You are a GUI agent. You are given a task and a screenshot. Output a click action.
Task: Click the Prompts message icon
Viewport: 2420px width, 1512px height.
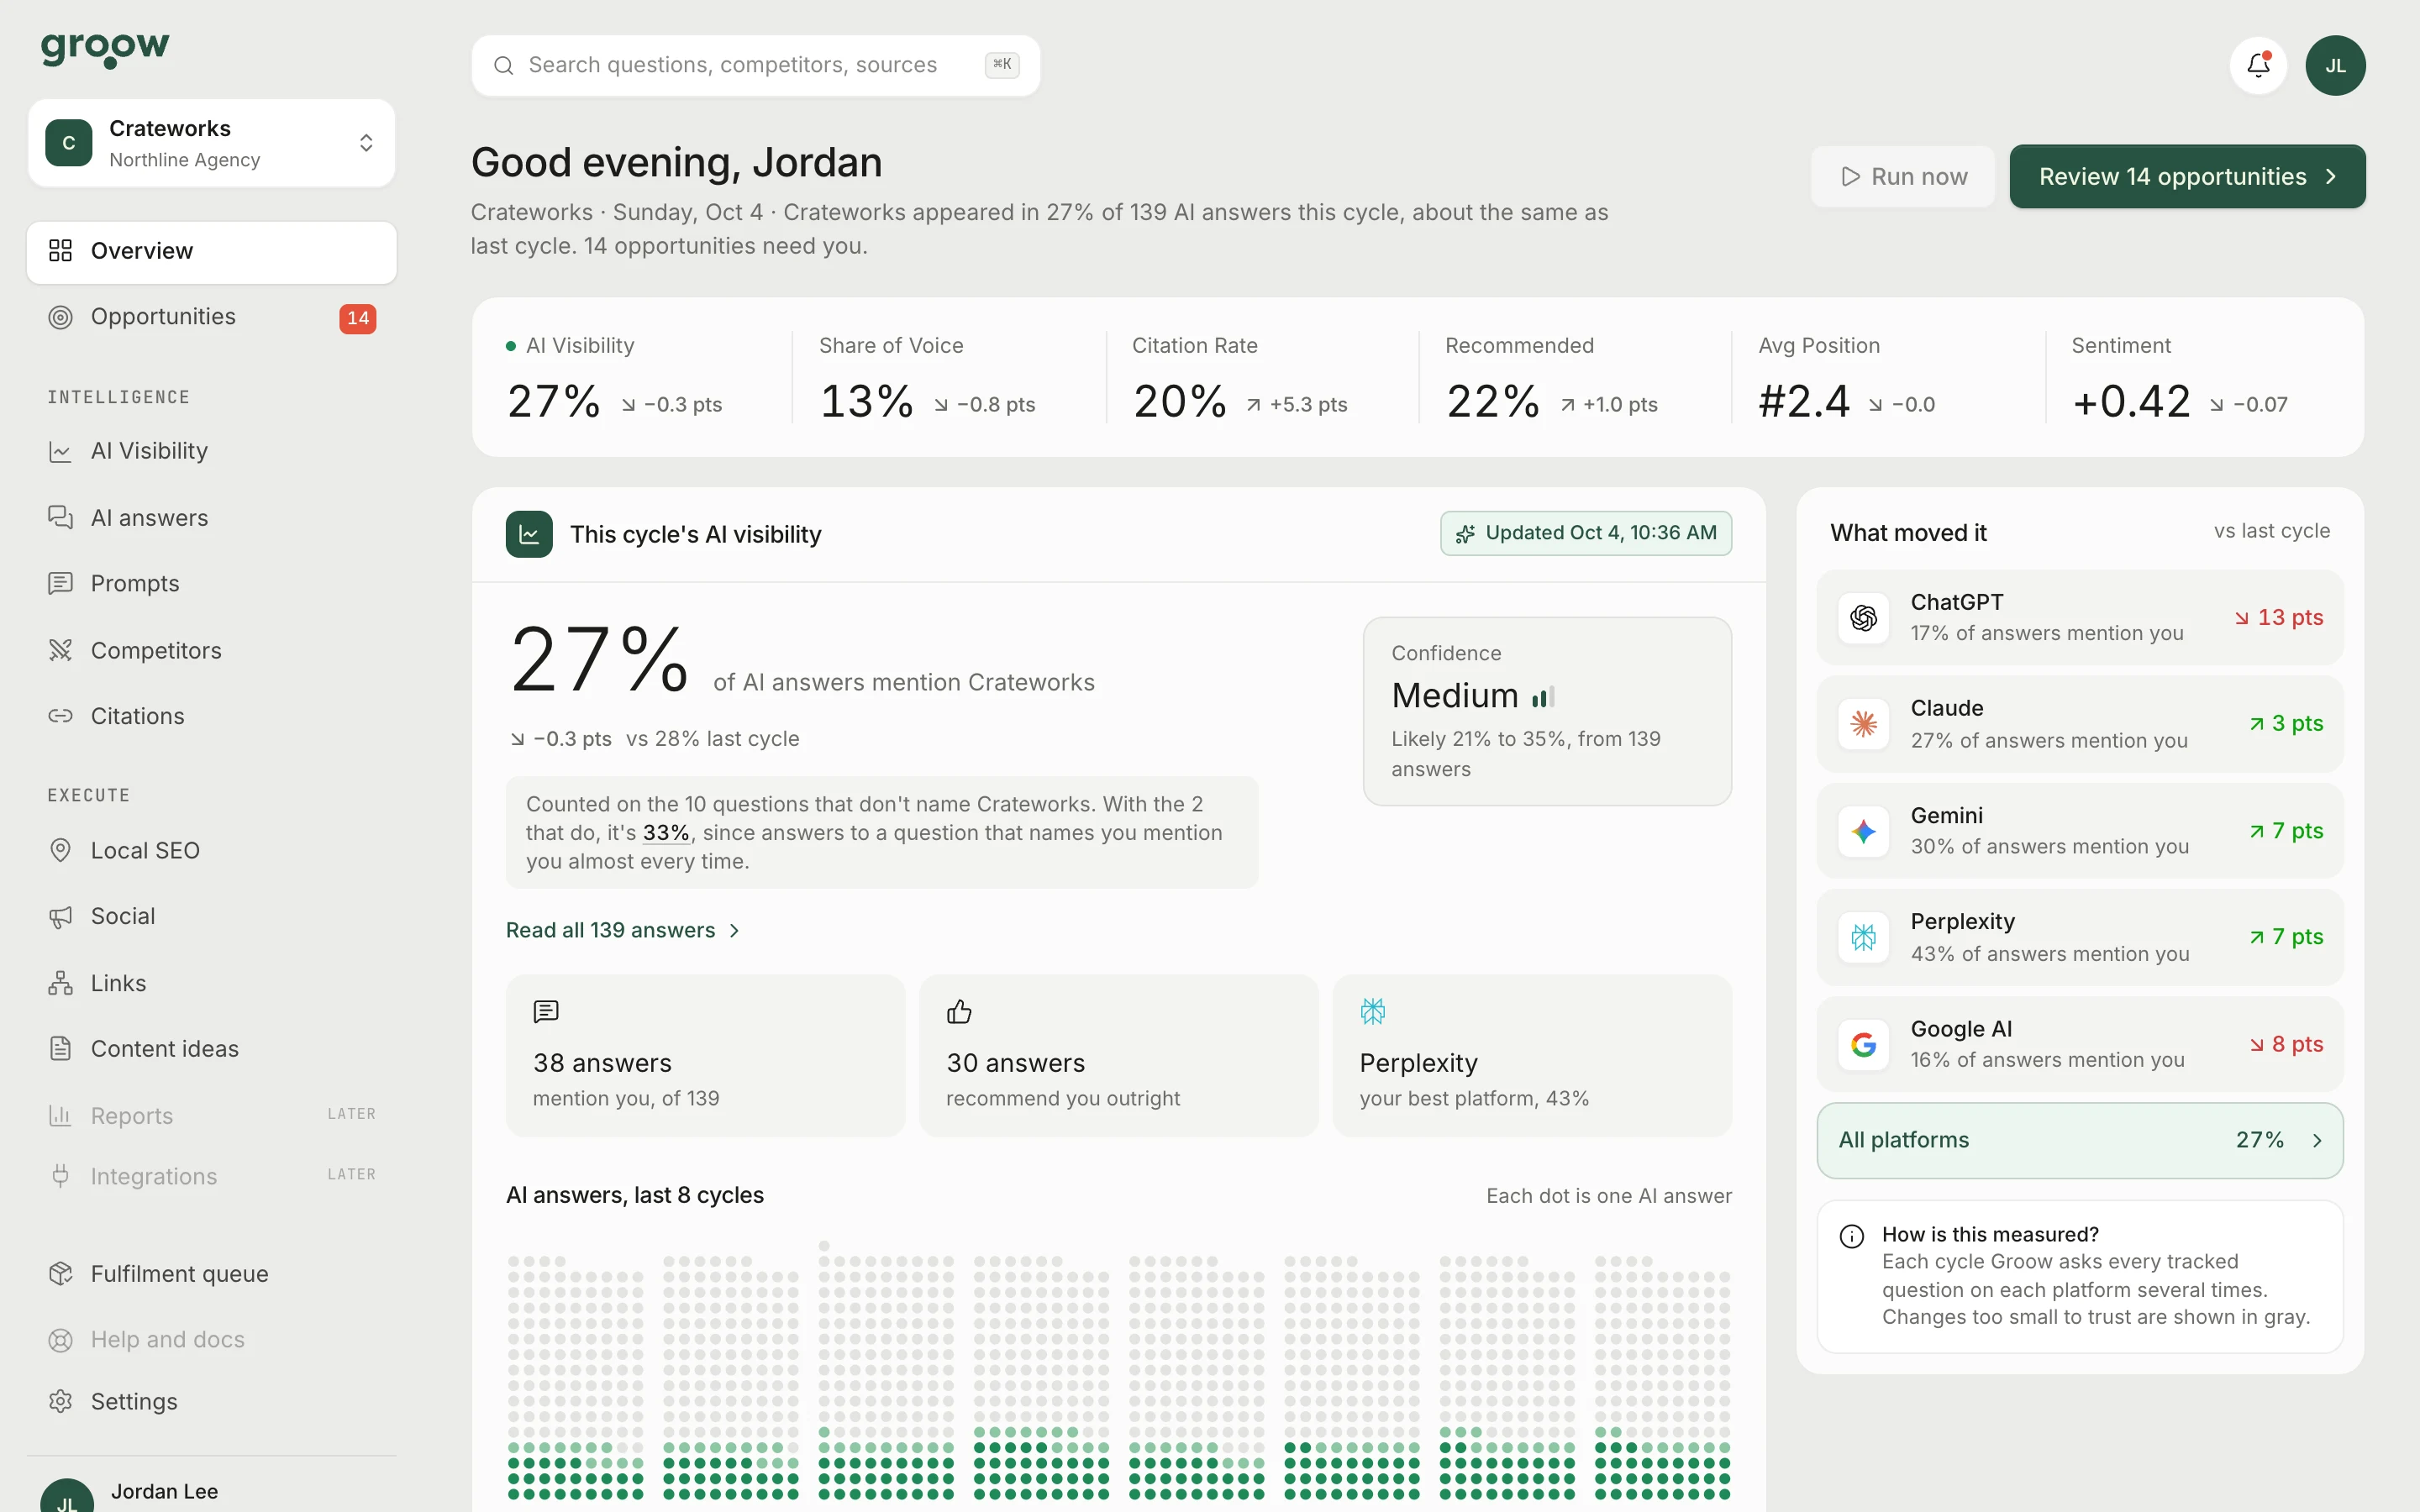point(61,584)
